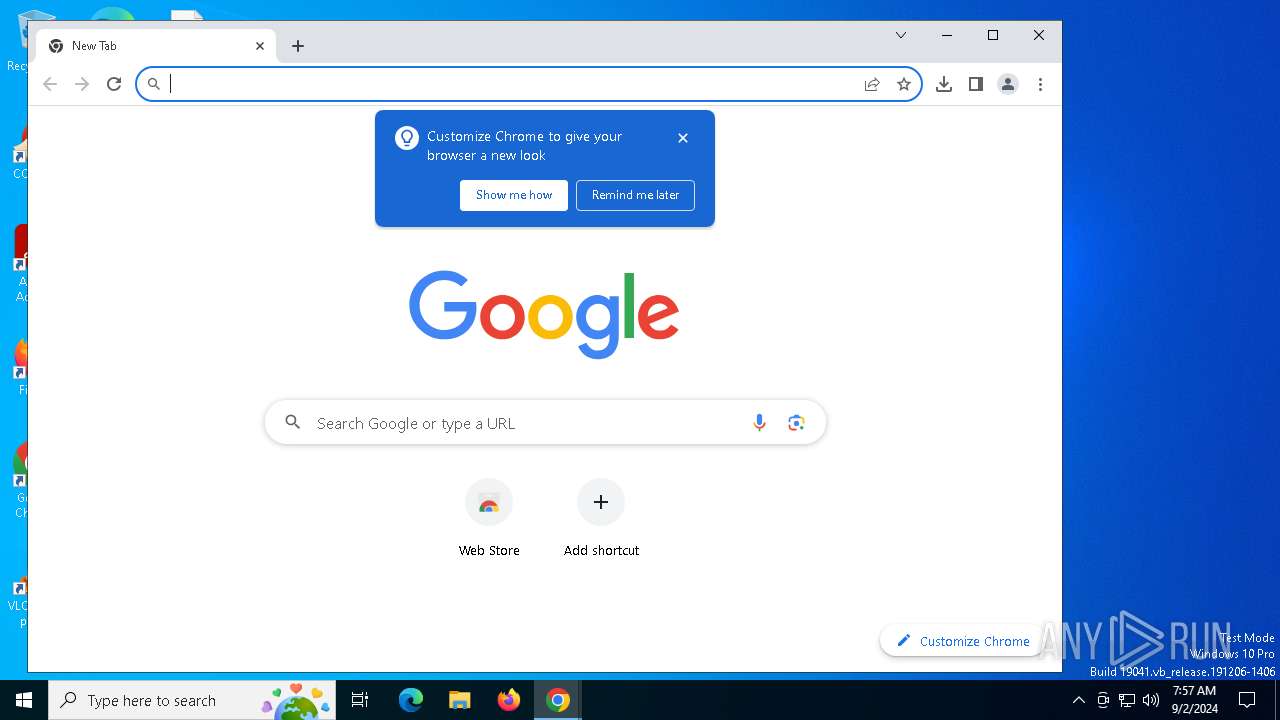Click the Search Google or type a URL box
Viewport: 1280px width, 720px height.
pyautogui.click(x=545, y=423)
